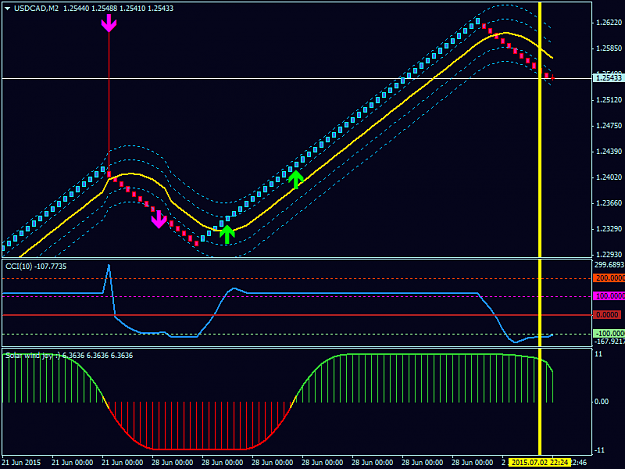Click the 1.26220 price axis value
The width and height of the screenshot is (625, 469).
point(609,23)
